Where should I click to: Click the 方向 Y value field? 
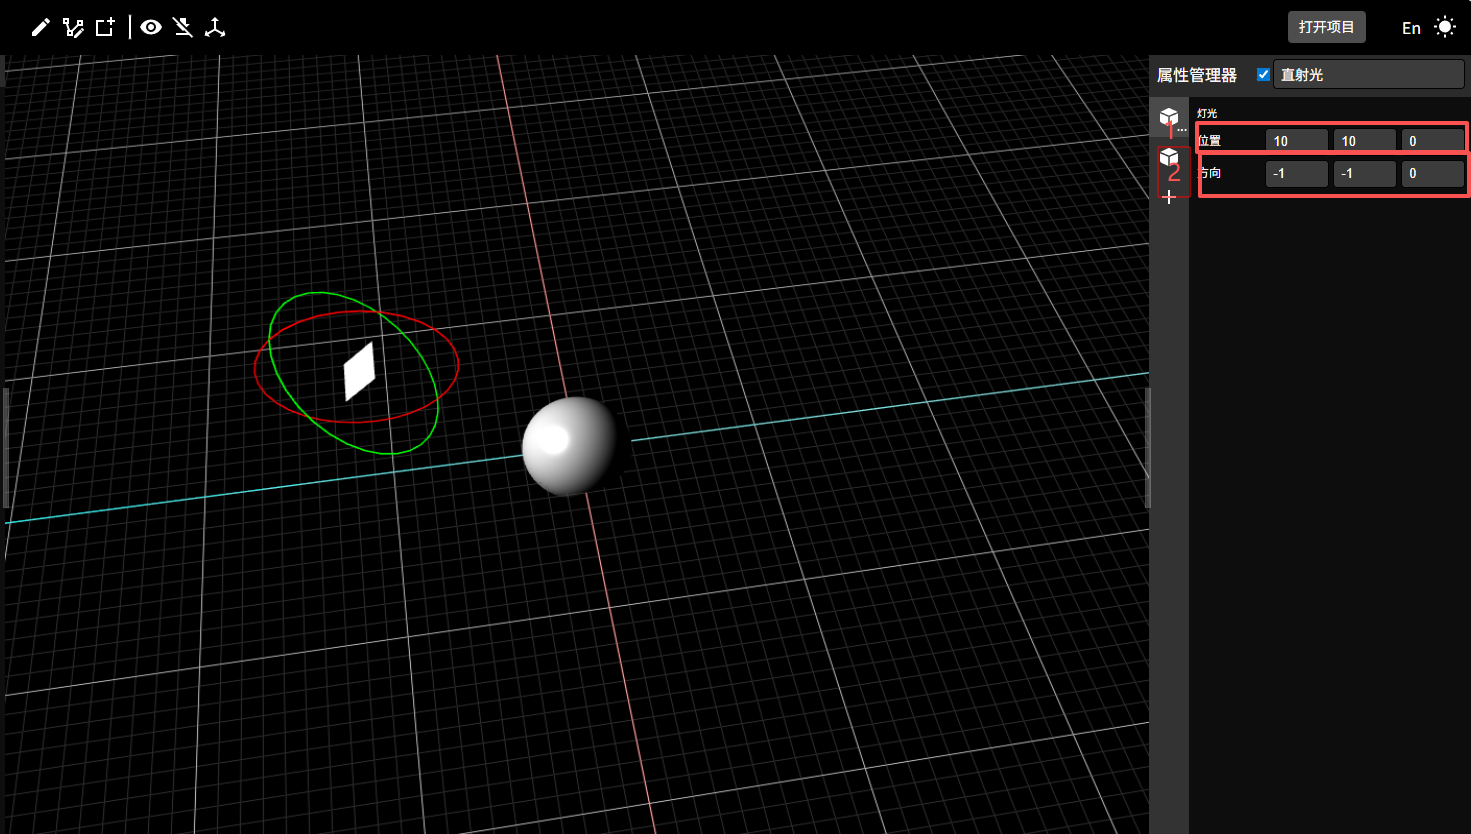[1365, 173]
